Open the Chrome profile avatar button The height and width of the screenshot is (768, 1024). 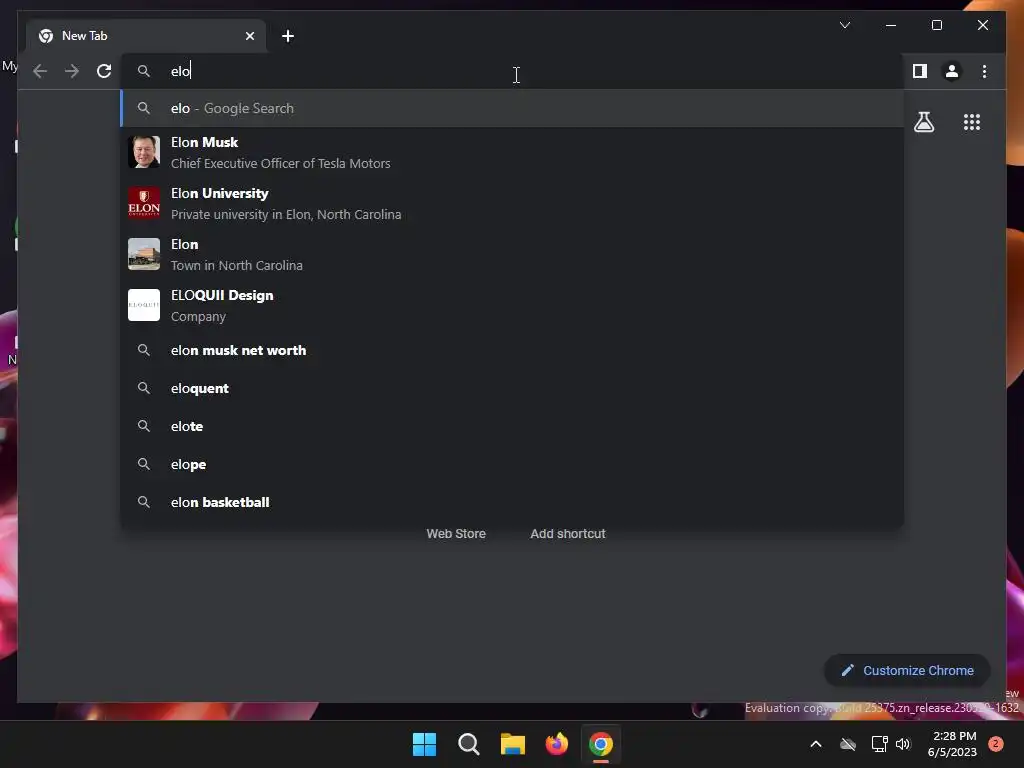tap(952, 71)
